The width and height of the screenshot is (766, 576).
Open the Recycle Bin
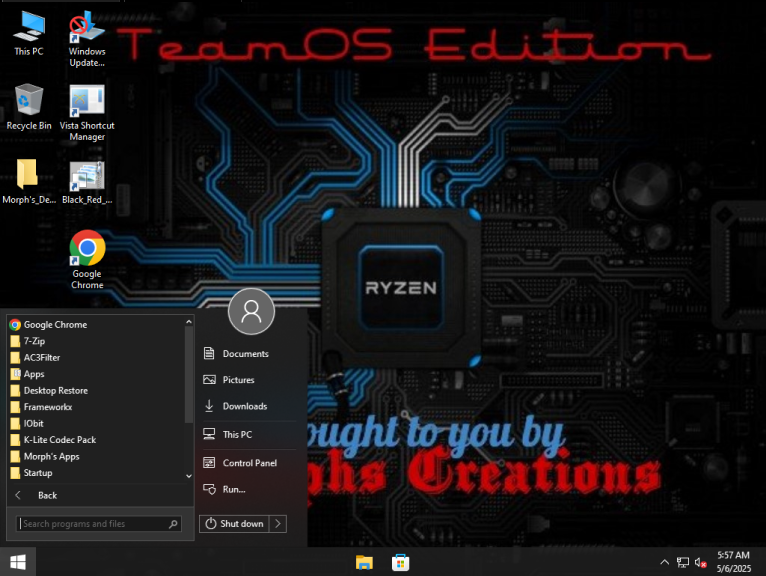tap(29, 107)
